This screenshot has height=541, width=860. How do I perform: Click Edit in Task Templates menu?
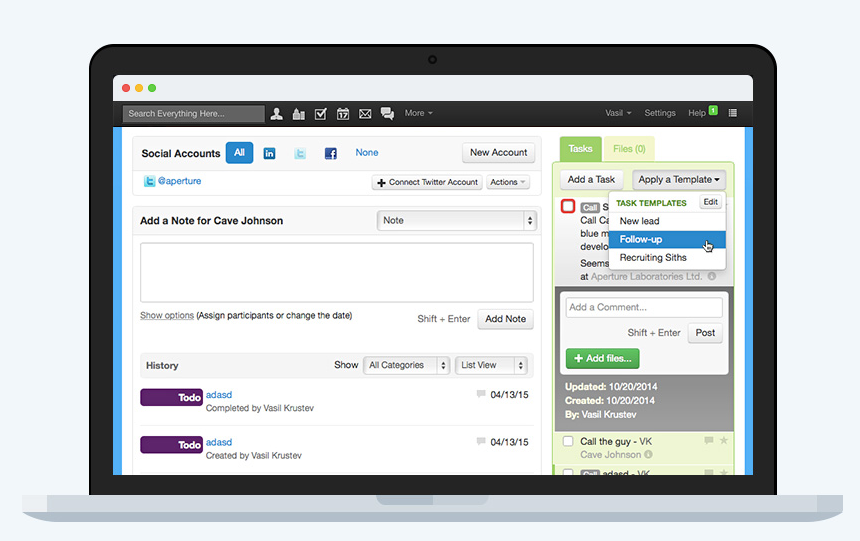[711, 202]
